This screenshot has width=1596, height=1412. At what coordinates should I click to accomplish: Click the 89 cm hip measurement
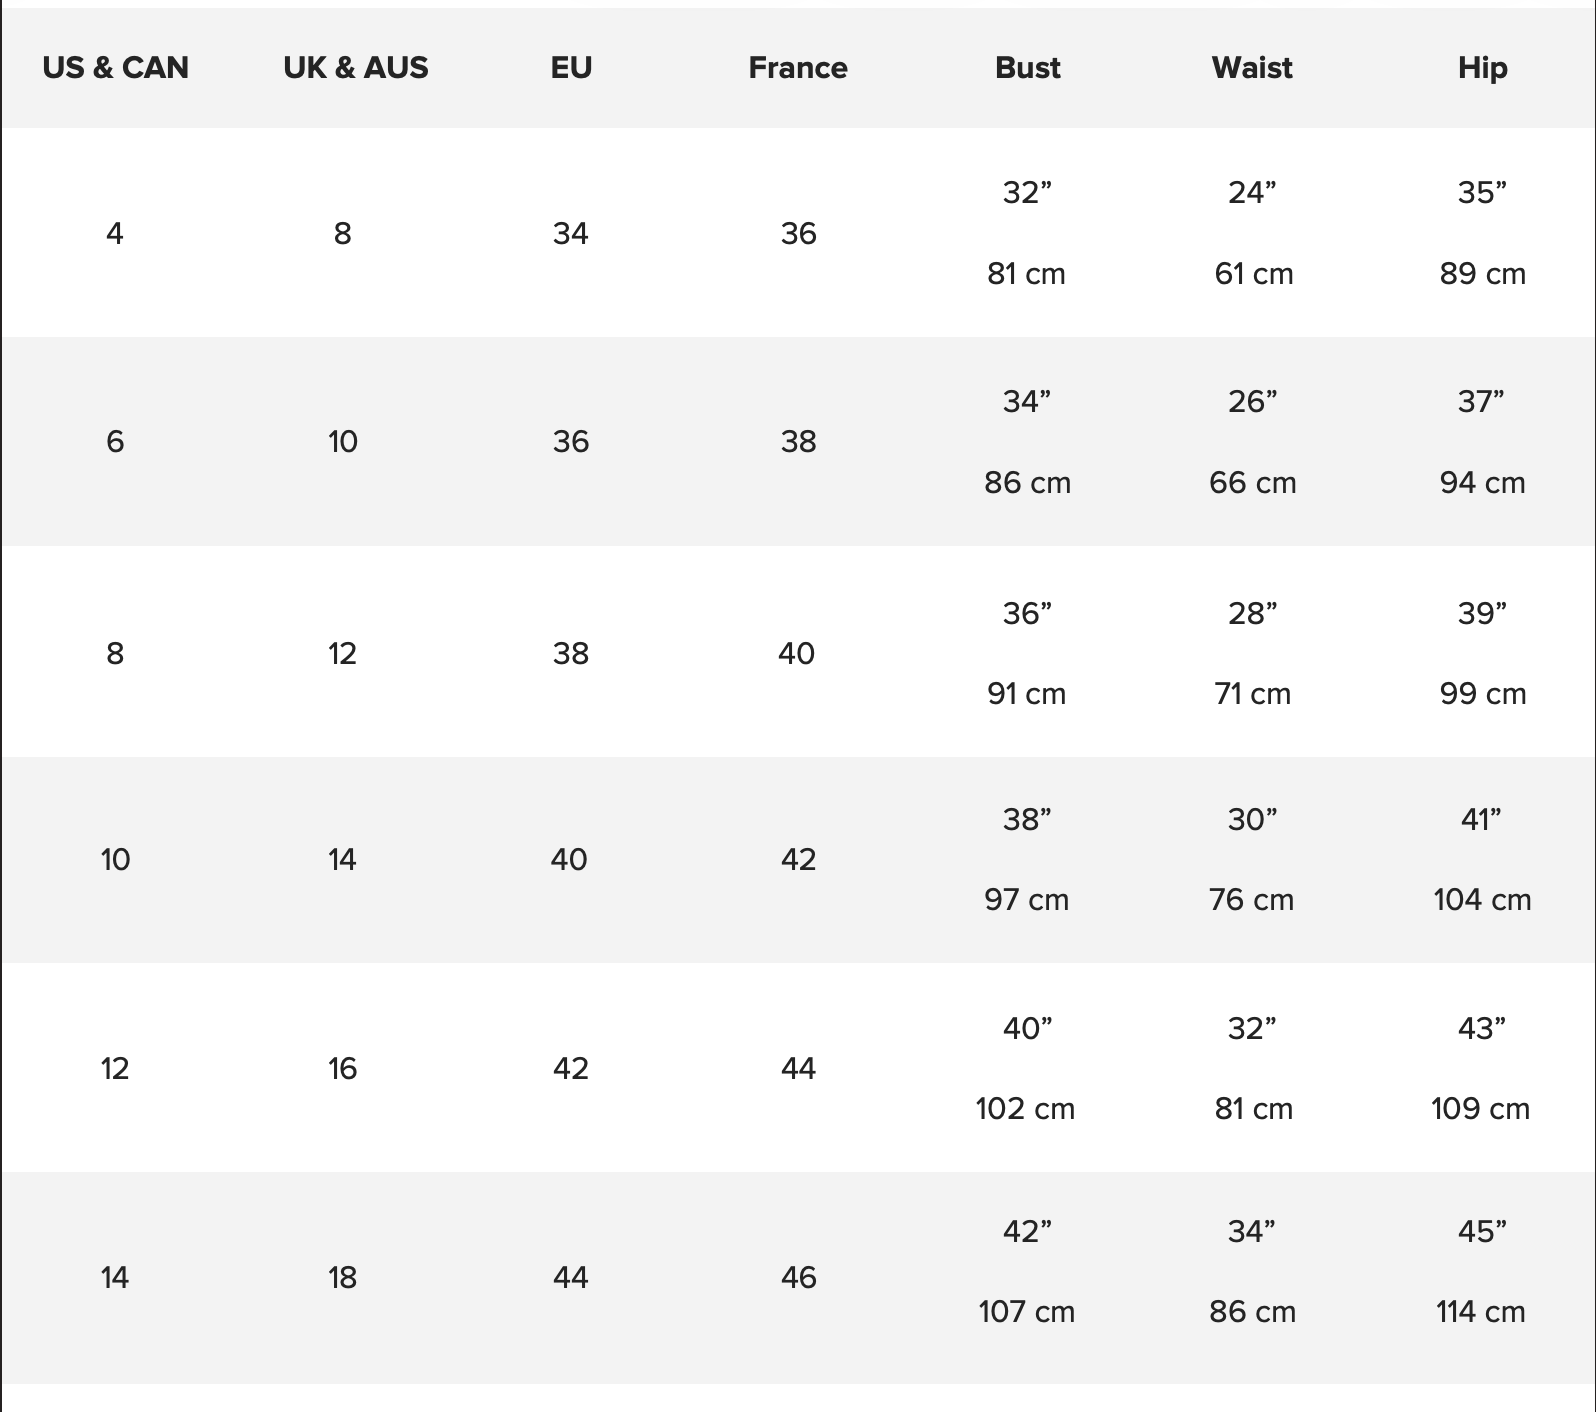[1482, 274]
